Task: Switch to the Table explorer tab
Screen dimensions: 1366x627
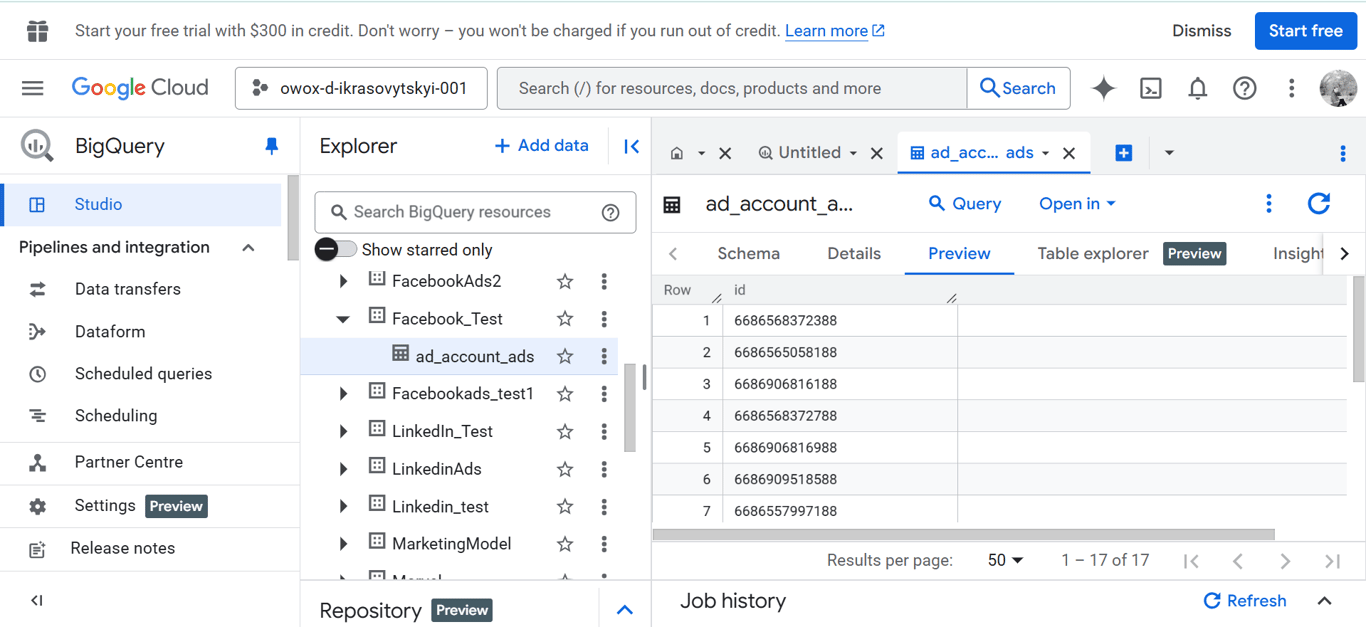Action: (1093, 254)
